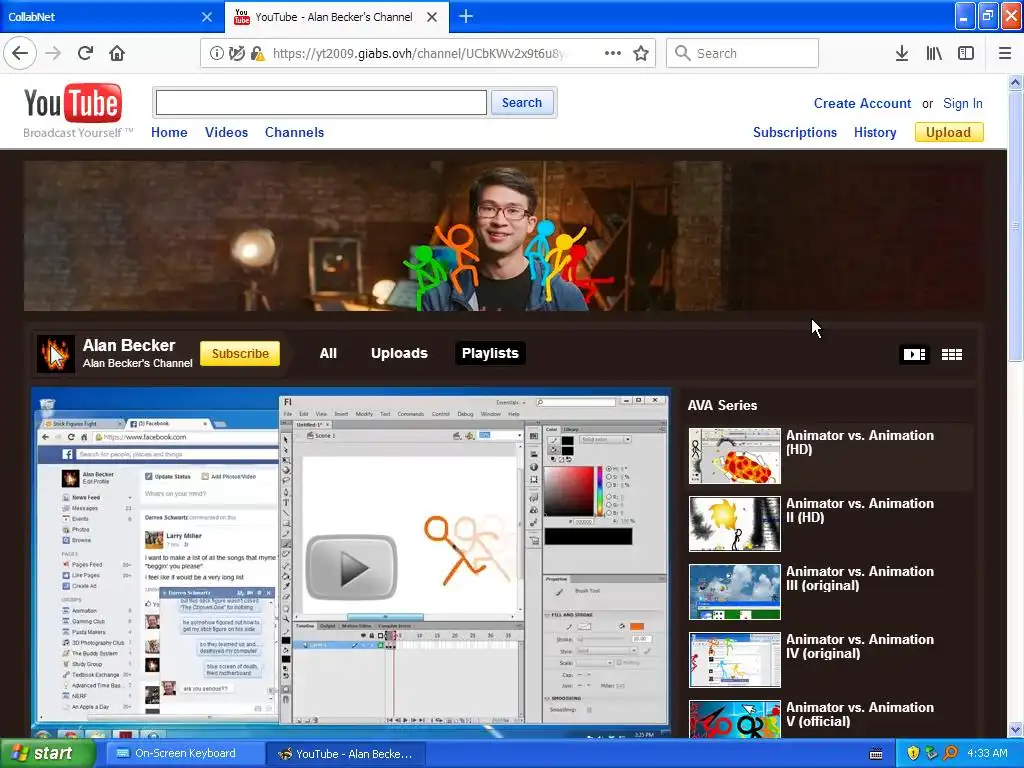Click Alan Becker's channel avatar icon
The width and height of the screenshot is (1024, 768).
(56, 353)
